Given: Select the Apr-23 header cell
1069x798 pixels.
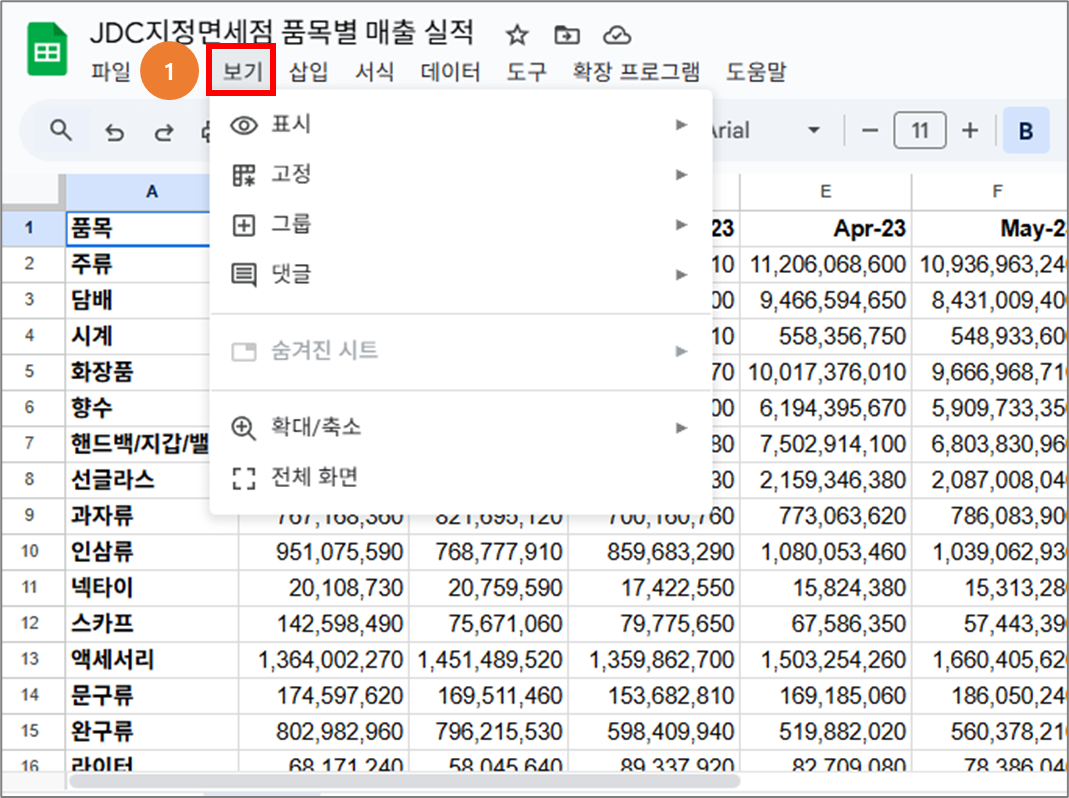Looking at the screenshot, I should coord(826,228).
